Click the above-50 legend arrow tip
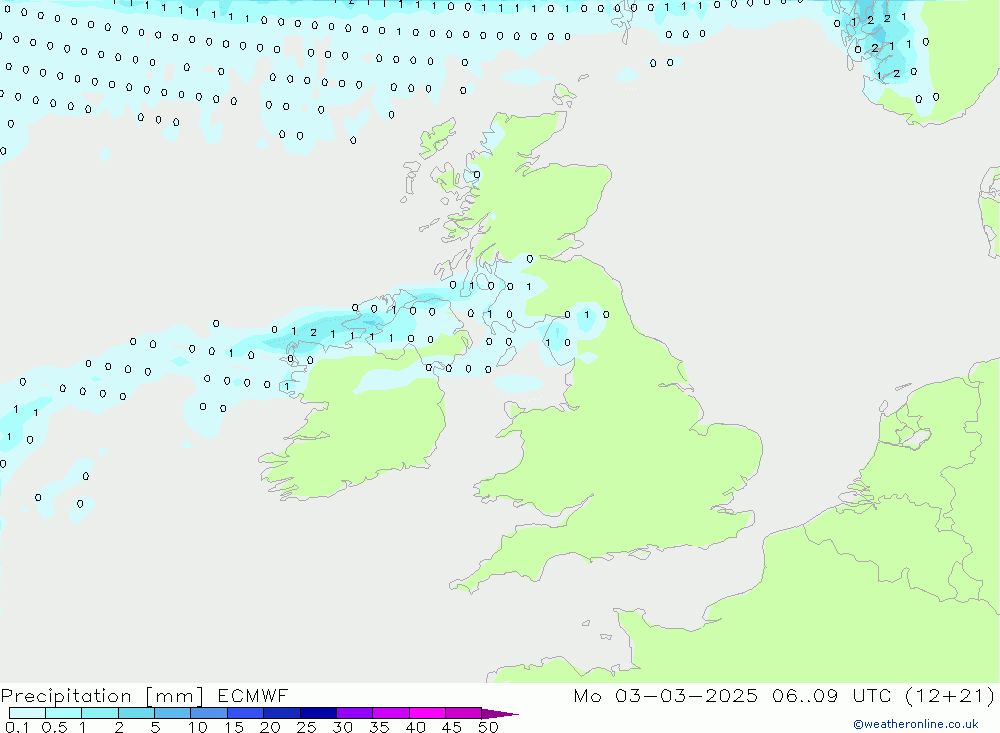The width and height of the screenshot is (1000, 733). coord(500,714)
